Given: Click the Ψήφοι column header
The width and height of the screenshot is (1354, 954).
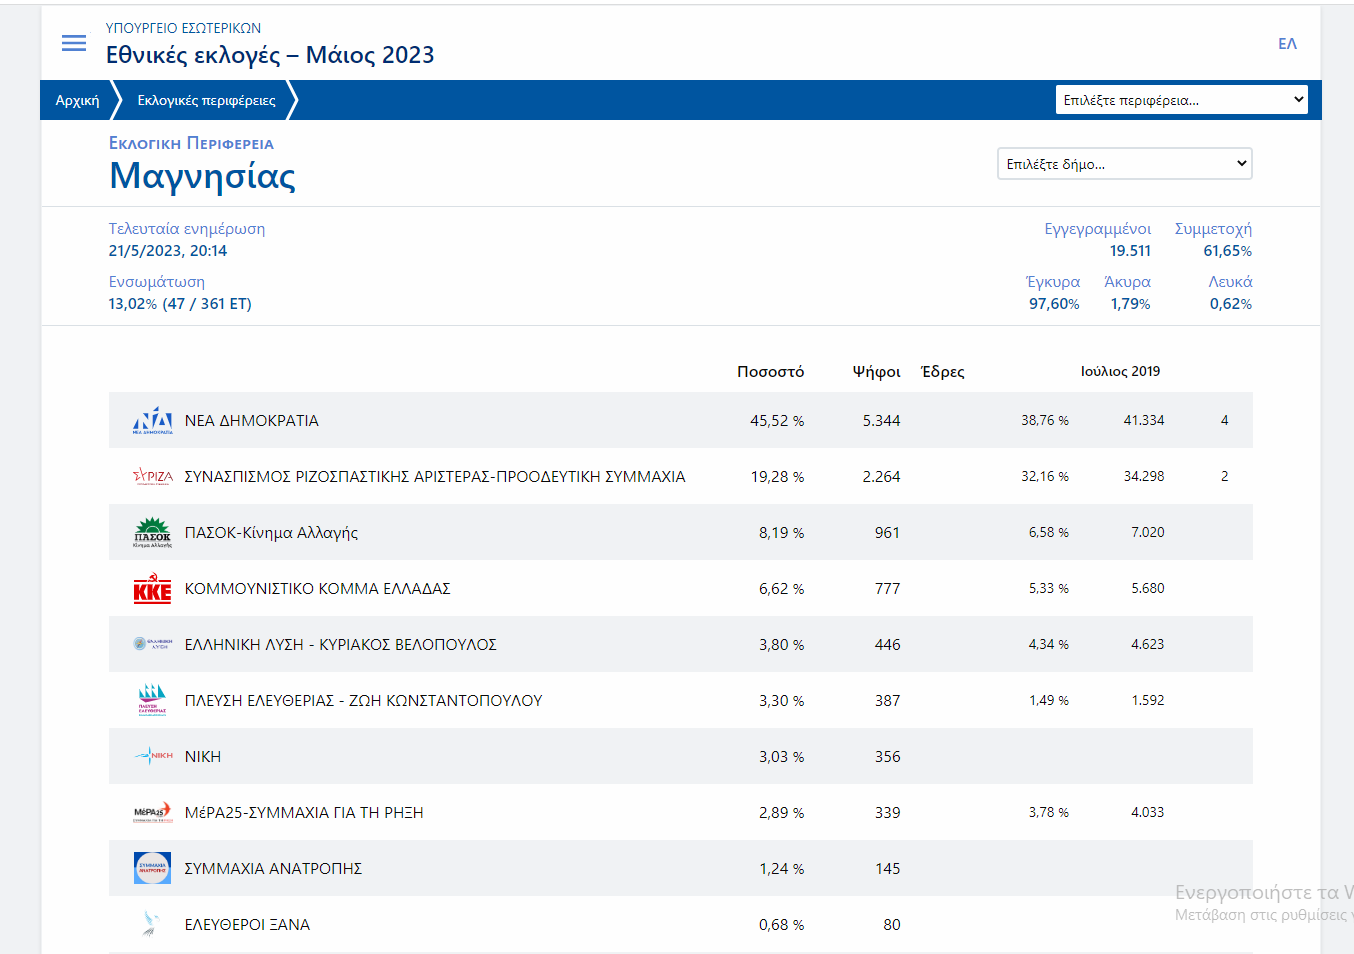Looking at the screenshot, I should tap(876, 372).
